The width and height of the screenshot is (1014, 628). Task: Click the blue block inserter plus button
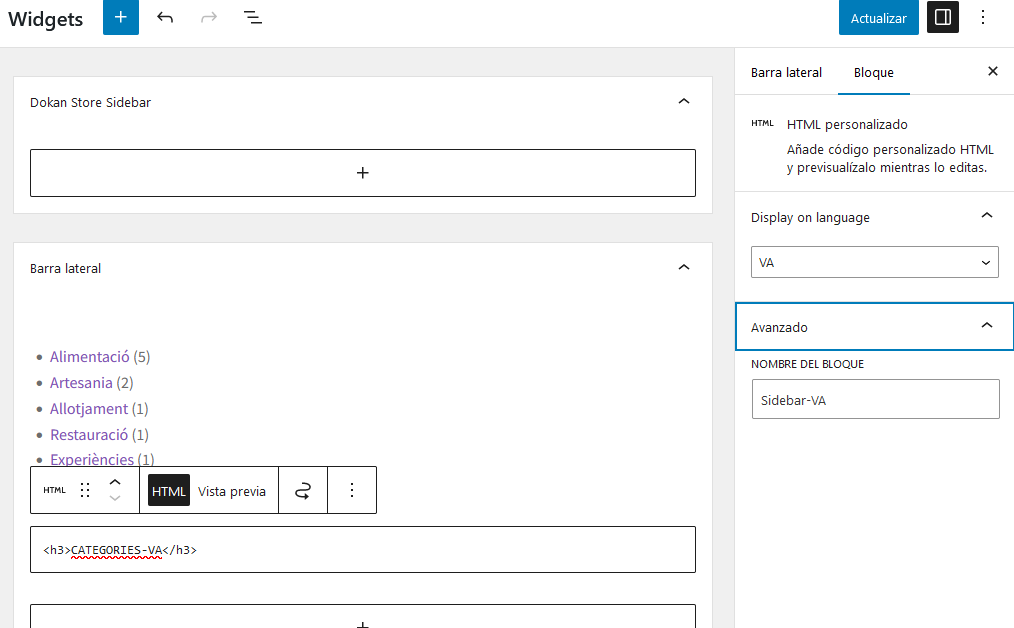click(x=121, y=18)
